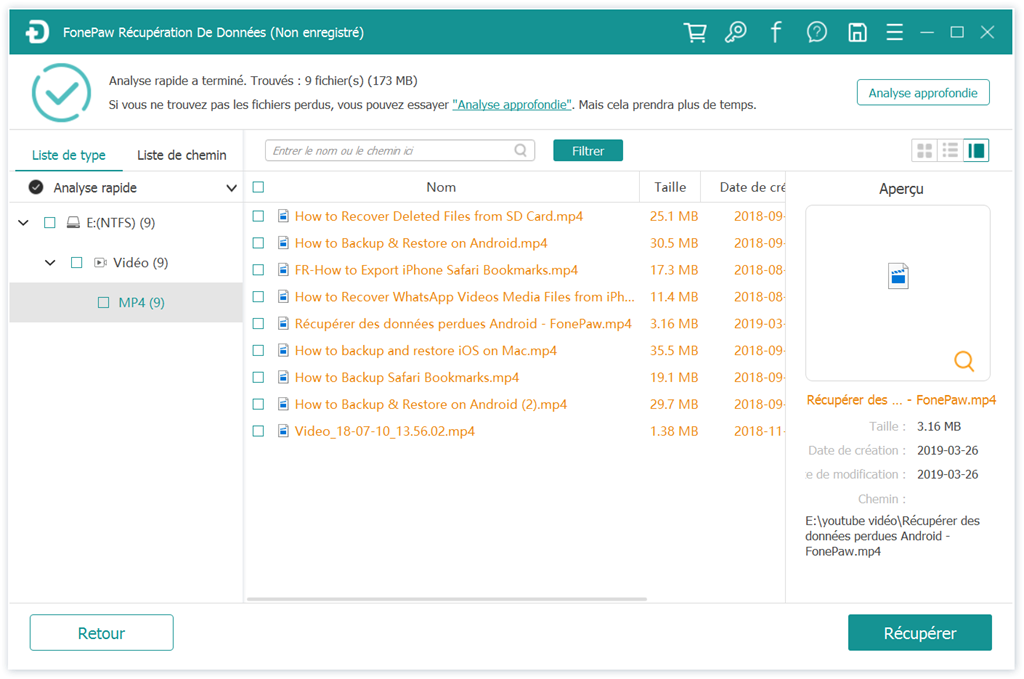
Task: Click the FonePaw logo icon
Action: coord(37,32)
